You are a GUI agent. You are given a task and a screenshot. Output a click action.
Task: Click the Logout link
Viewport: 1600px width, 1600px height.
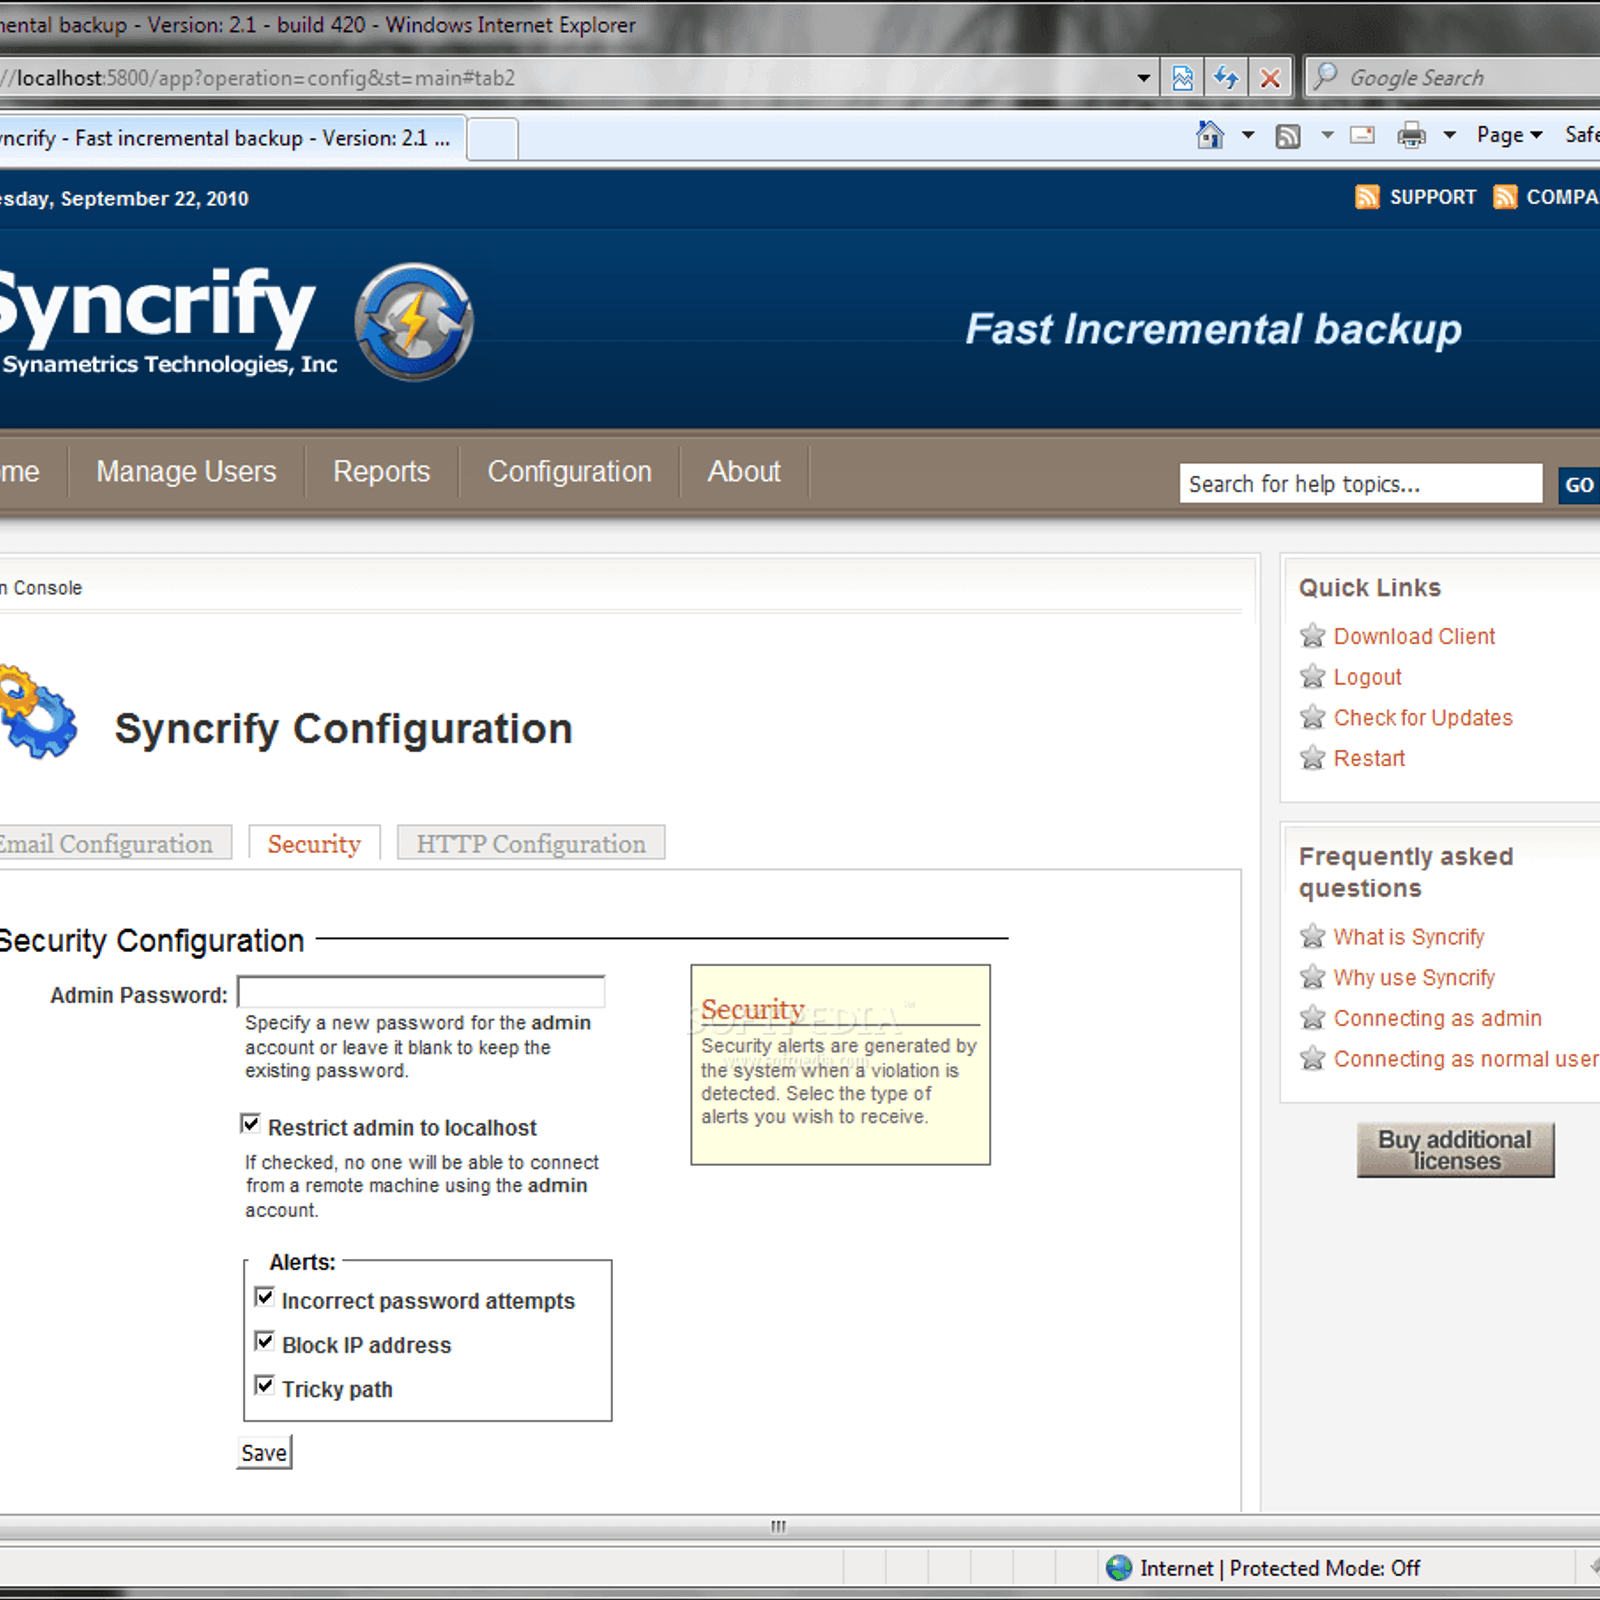click(x=1367, y=677)
